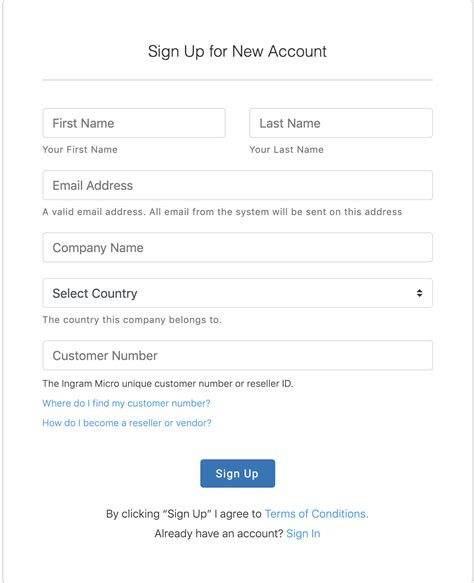The image size is (474, 583).
Task: Click into the Last Name field
Action: point(341,123)
